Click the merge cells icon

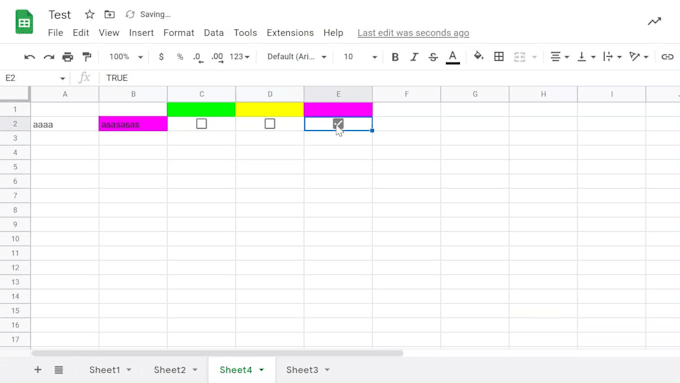point(519,57)
